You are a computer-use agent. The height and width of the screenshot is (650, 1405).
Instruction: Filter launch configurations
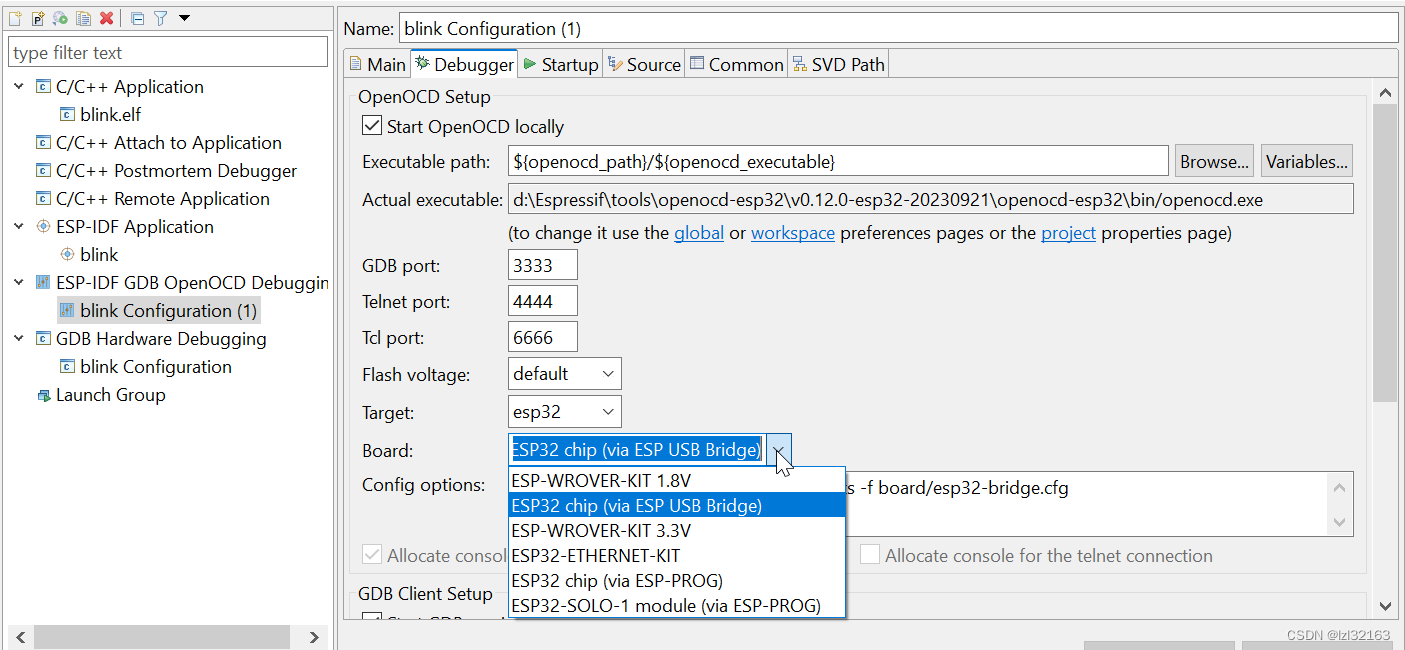click(x=159, y=17)
